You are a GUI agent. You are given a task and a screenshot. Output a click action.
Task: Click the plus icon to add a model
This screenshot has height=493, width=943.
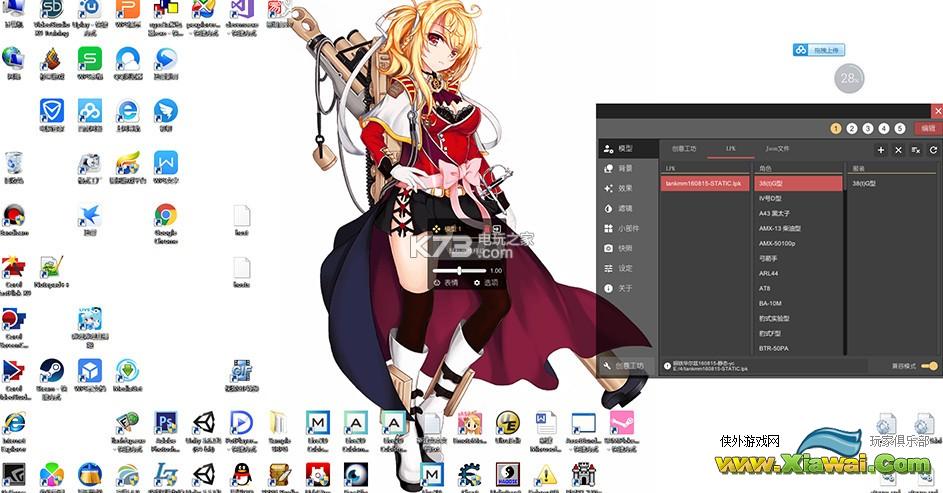(880, 150)
